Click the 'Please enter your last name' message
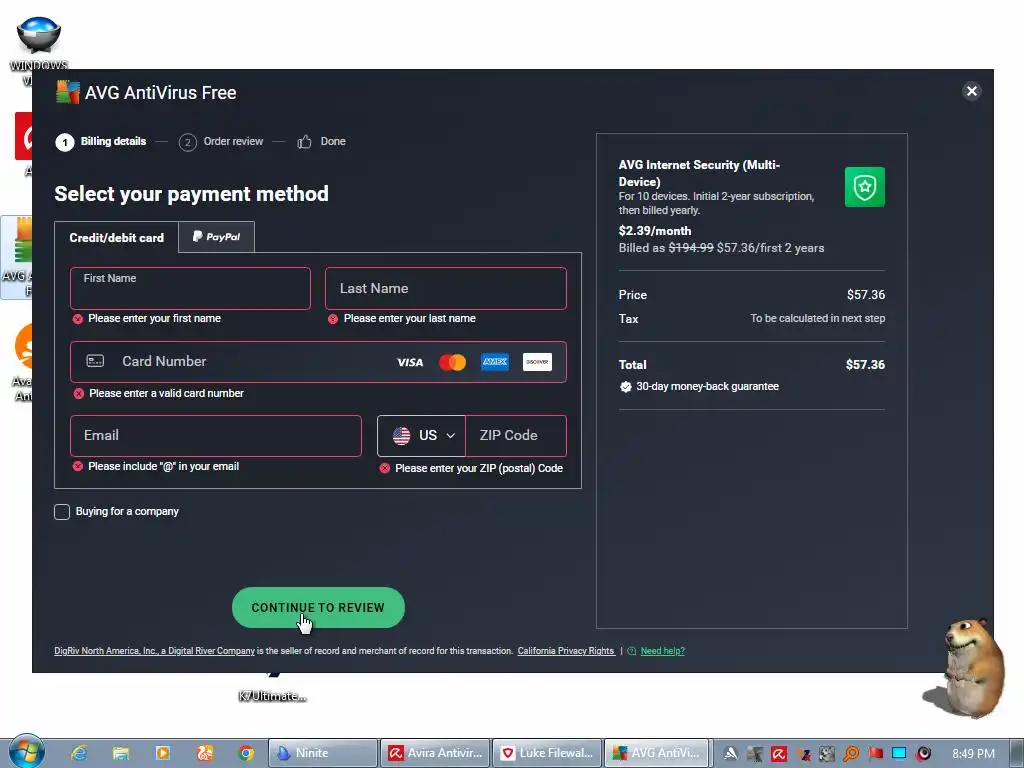 [x=409, y=319]
